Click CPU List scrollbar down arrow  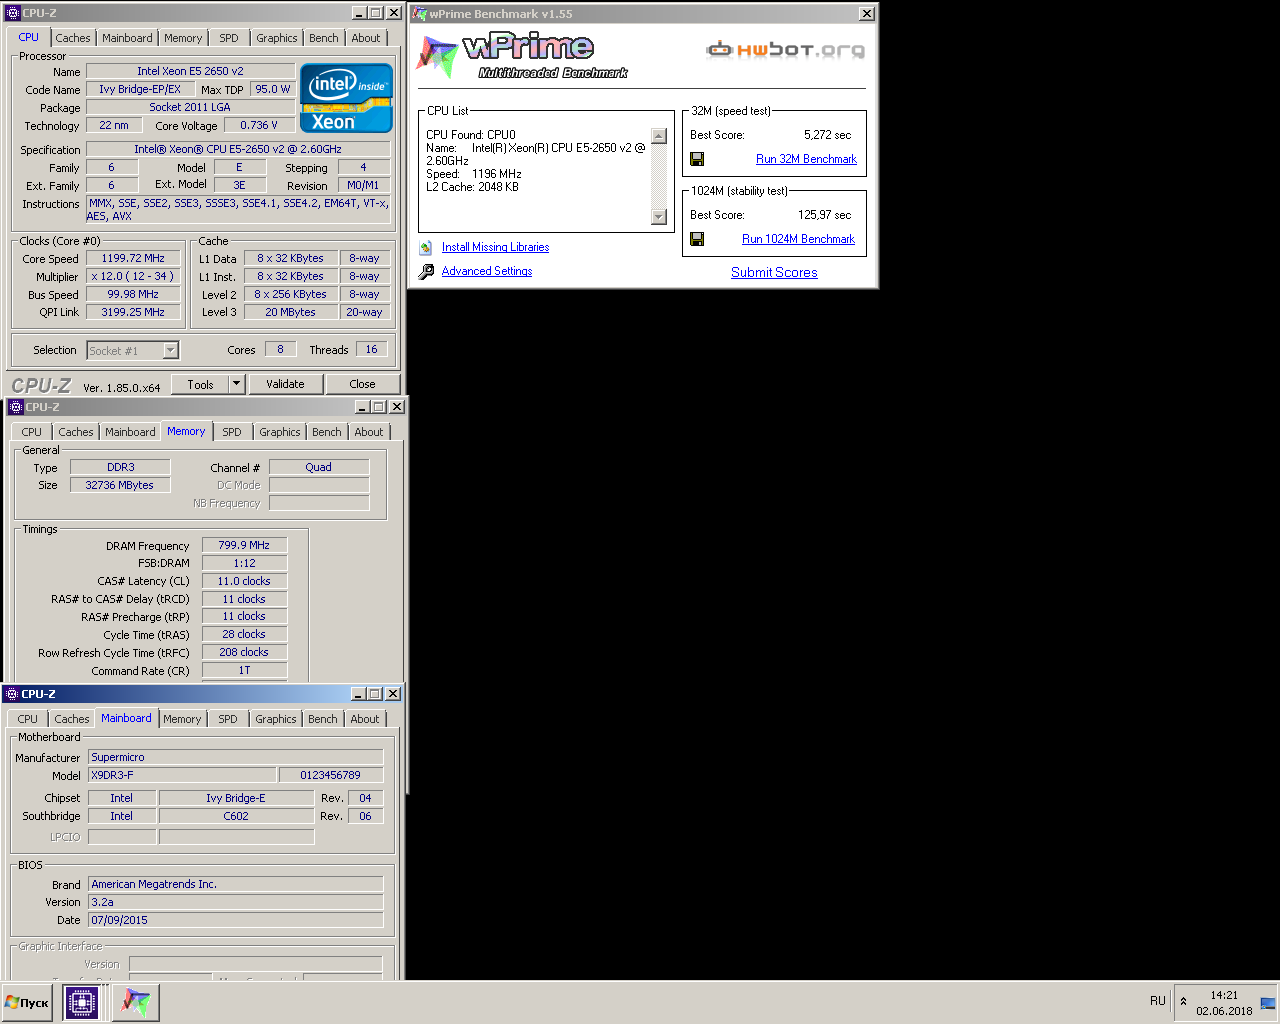pos(658,217)
